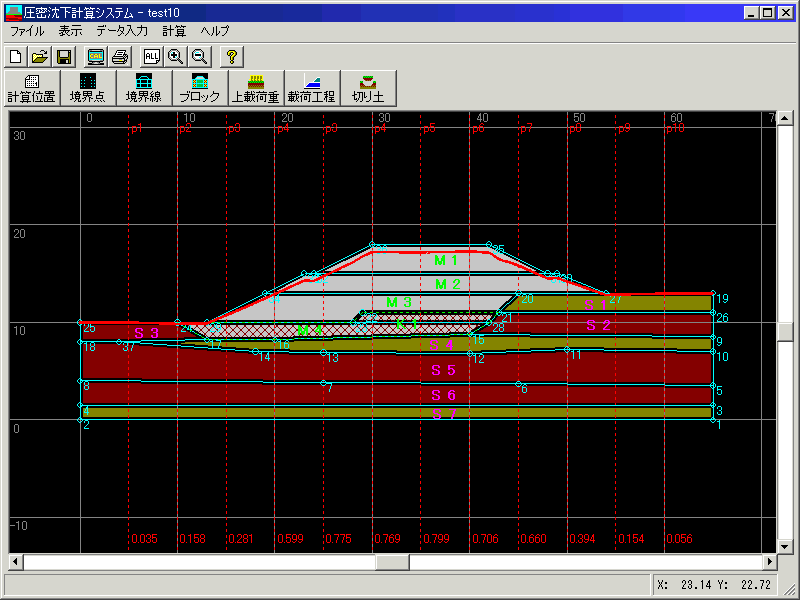This screenshot has width=800, height=600.
Task: Save using the floppy disk icon
Action: [63, 56]
